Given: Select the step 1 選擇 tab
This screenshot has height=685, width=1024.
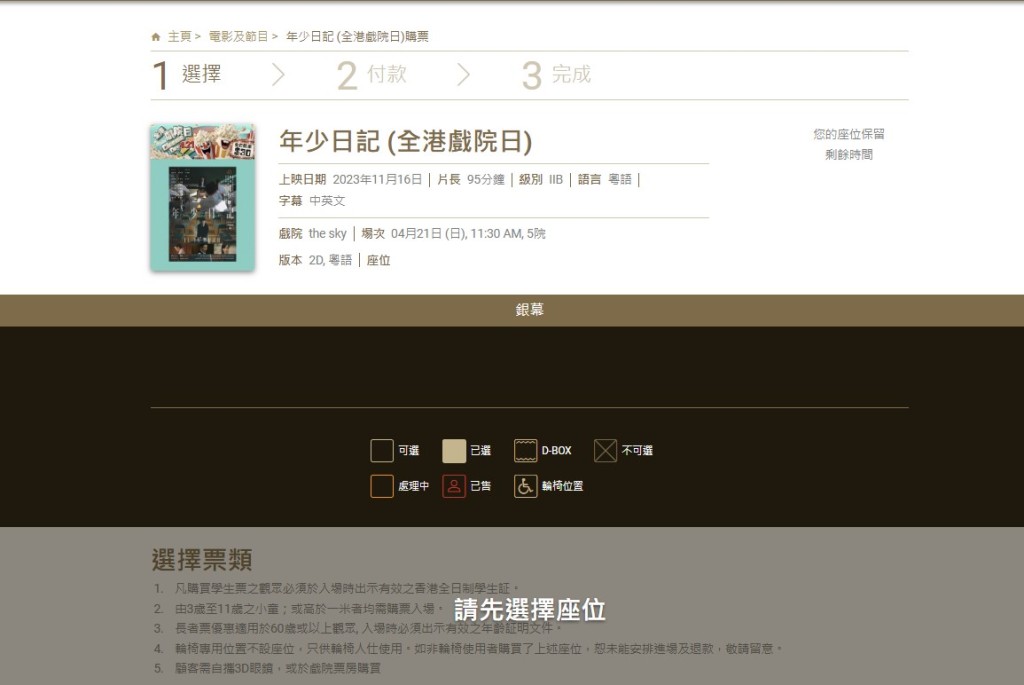Looking at the screenshot, I should point(187,75).
